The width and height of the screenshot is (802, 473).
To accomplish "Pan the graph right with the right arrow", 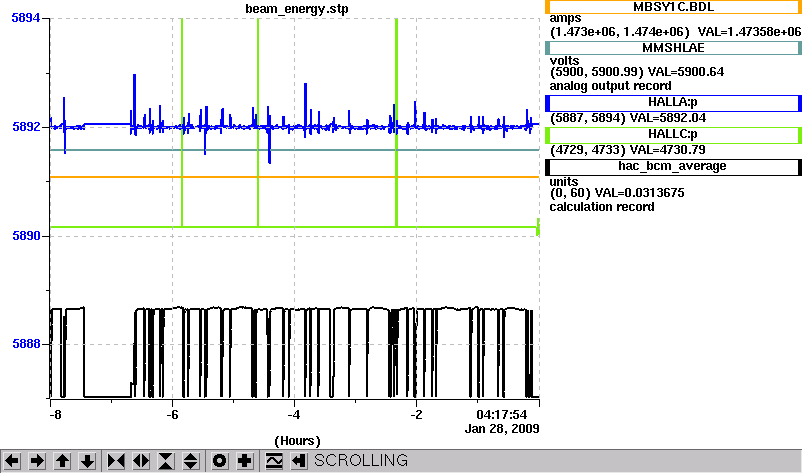I will coord(37,461).
